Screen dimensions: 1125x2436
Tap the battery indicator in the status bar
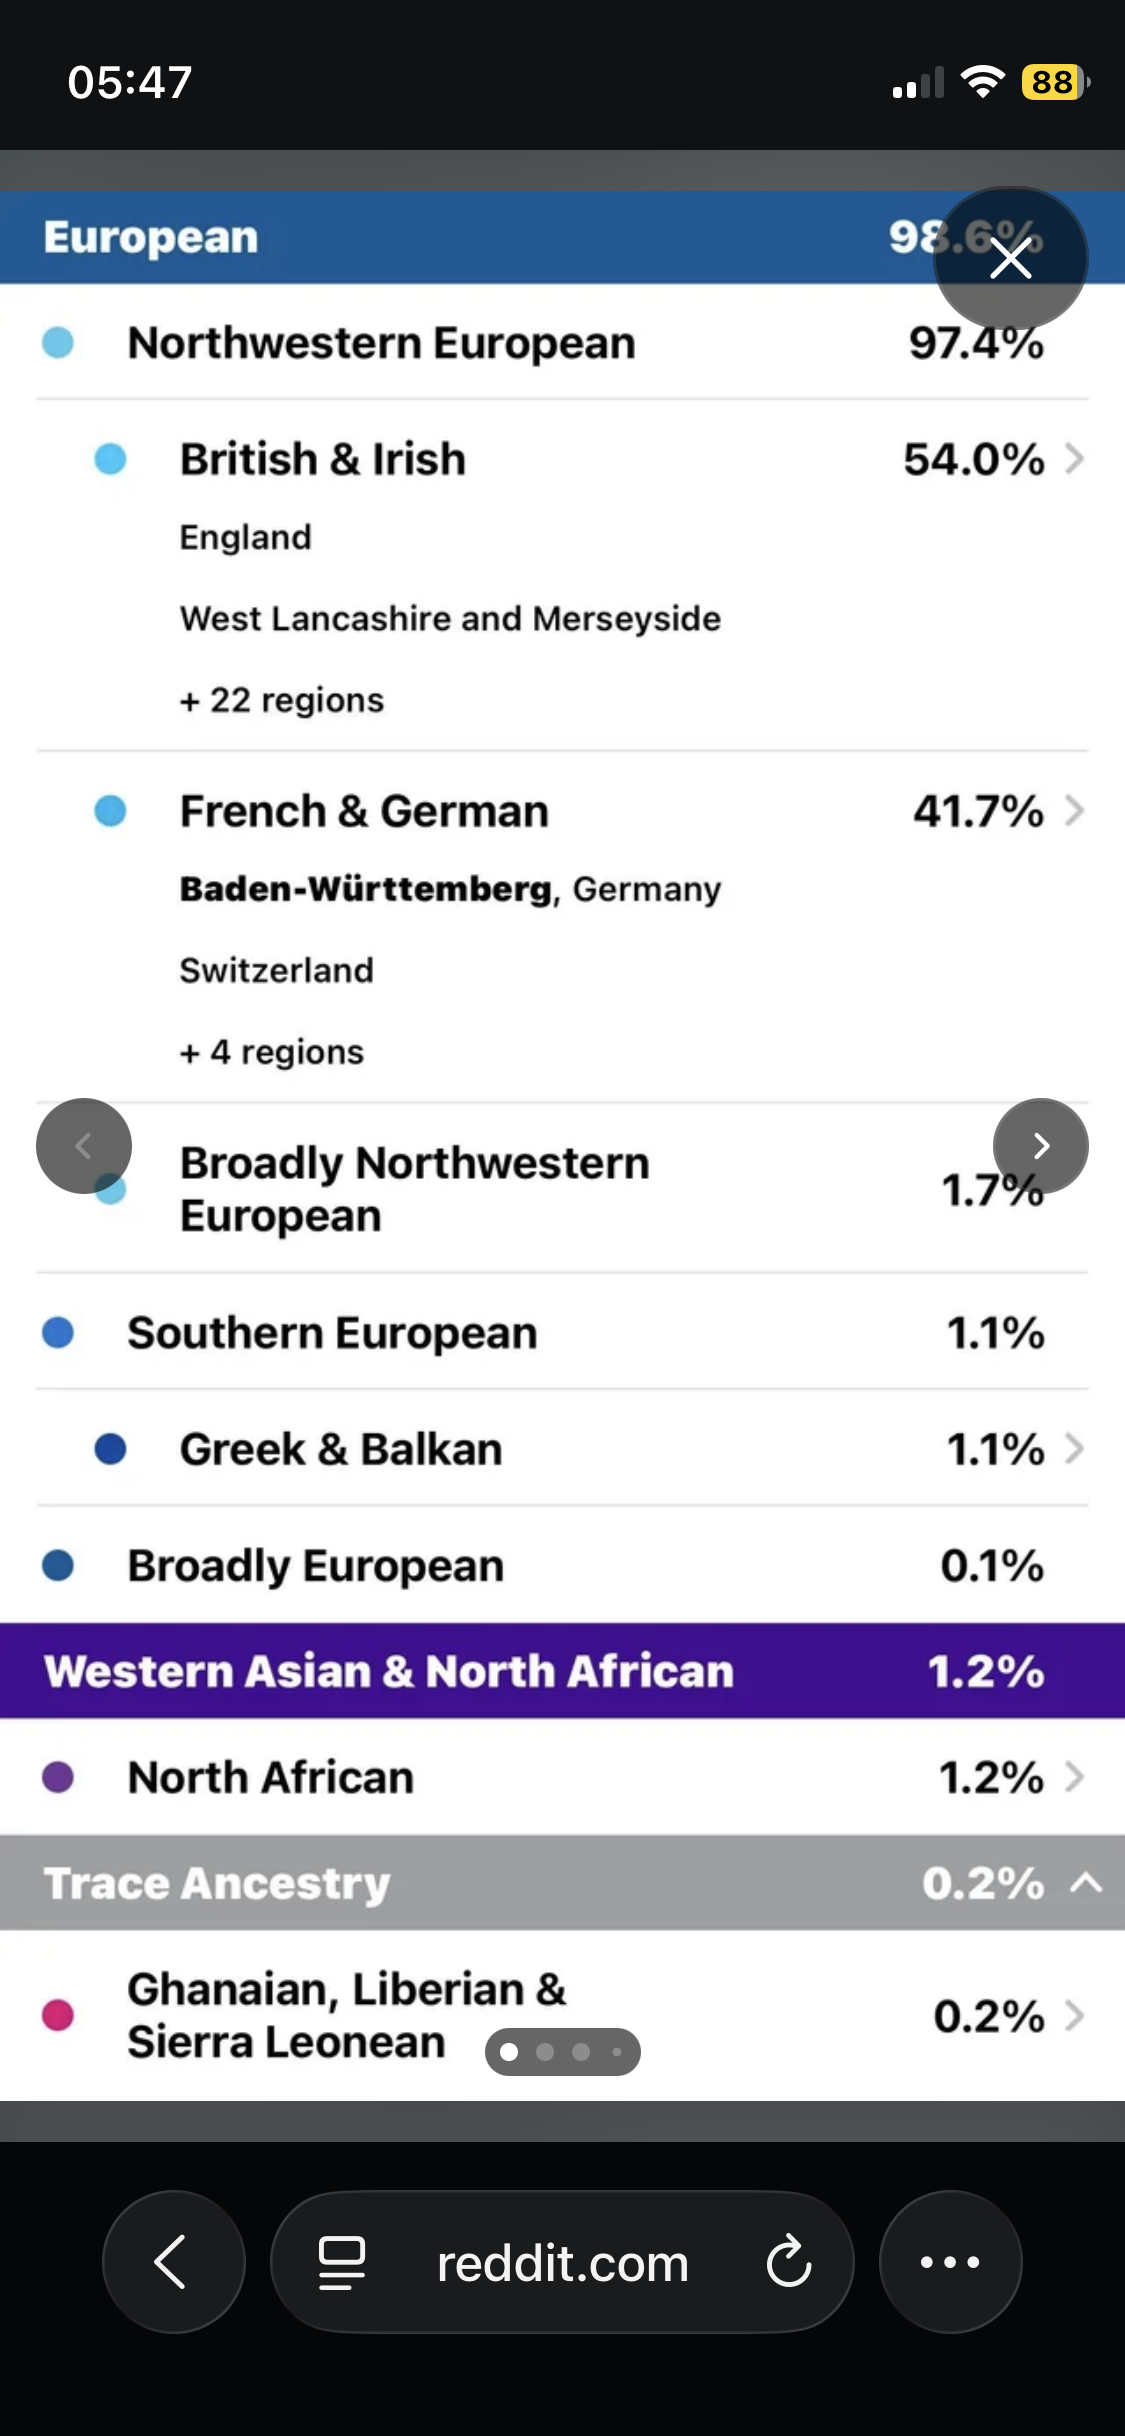tap(1055, 82)
